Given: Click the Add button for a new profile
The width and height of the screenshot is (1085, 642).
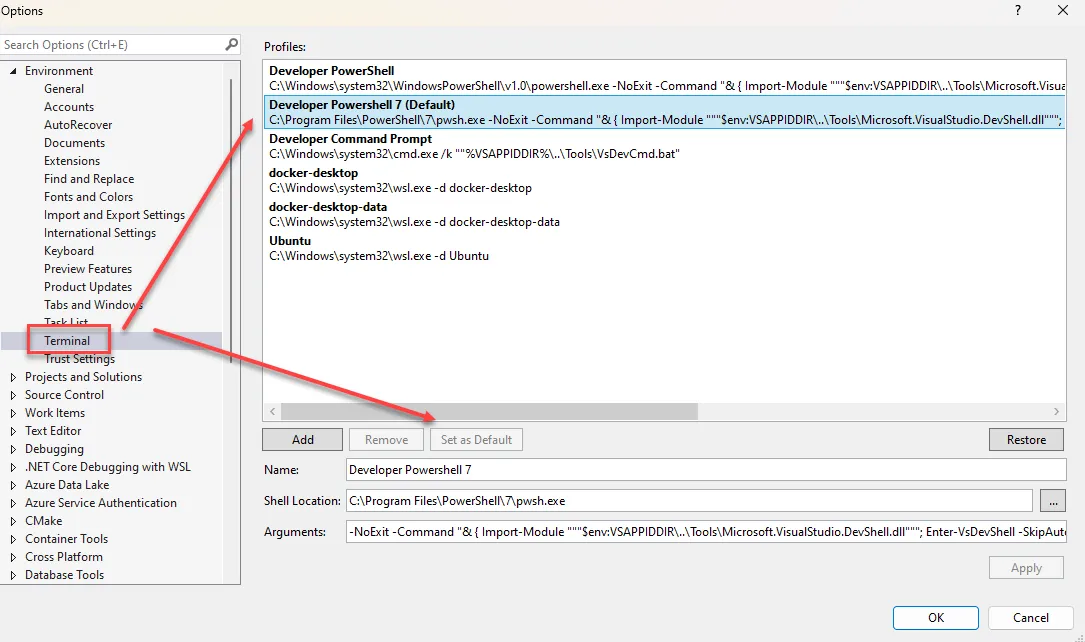Looking at the screenshot, I should point(302,439).
